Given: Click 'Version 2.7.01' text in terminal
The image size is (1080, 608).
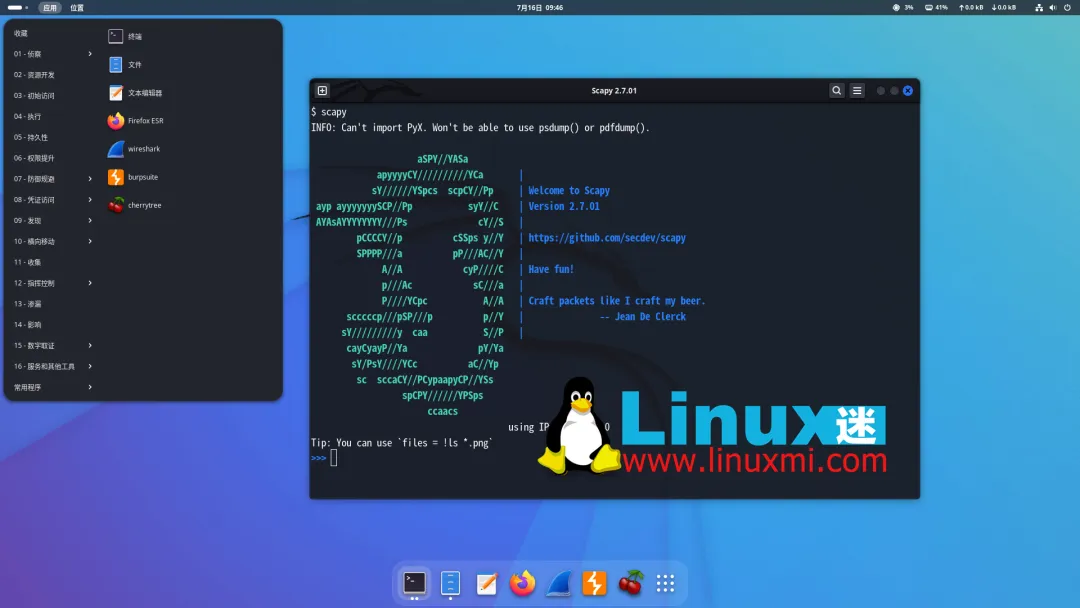Looking at the screenshot, I should click(x=563, y=207).
